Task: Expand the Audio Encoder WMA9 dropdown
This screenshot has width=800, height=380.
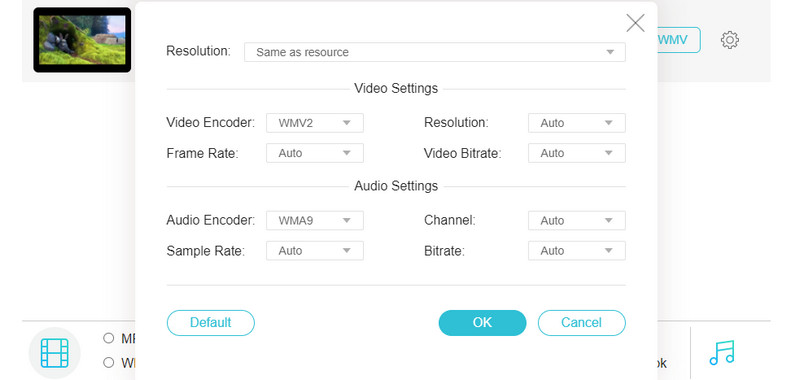Action: (x=315, y=220)
